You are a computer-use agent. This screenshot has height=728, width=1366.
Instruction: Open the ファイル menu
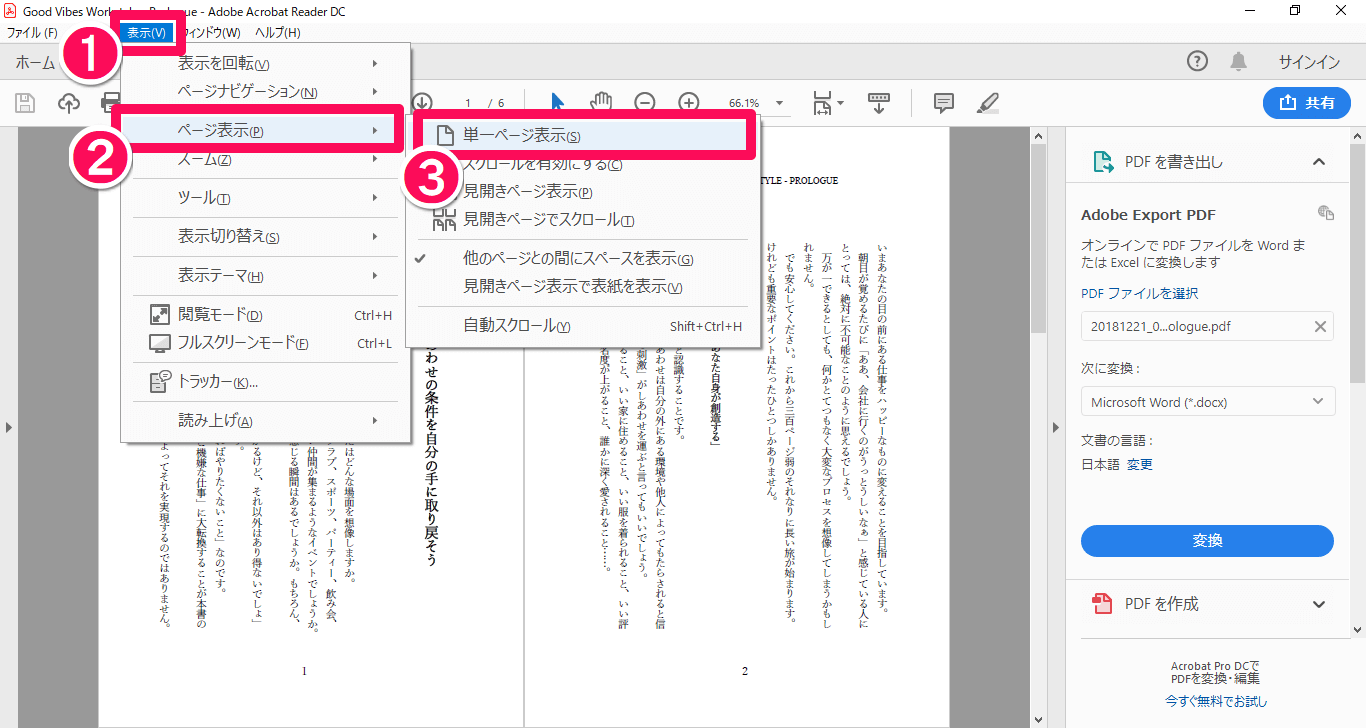[x=32, y=33]
